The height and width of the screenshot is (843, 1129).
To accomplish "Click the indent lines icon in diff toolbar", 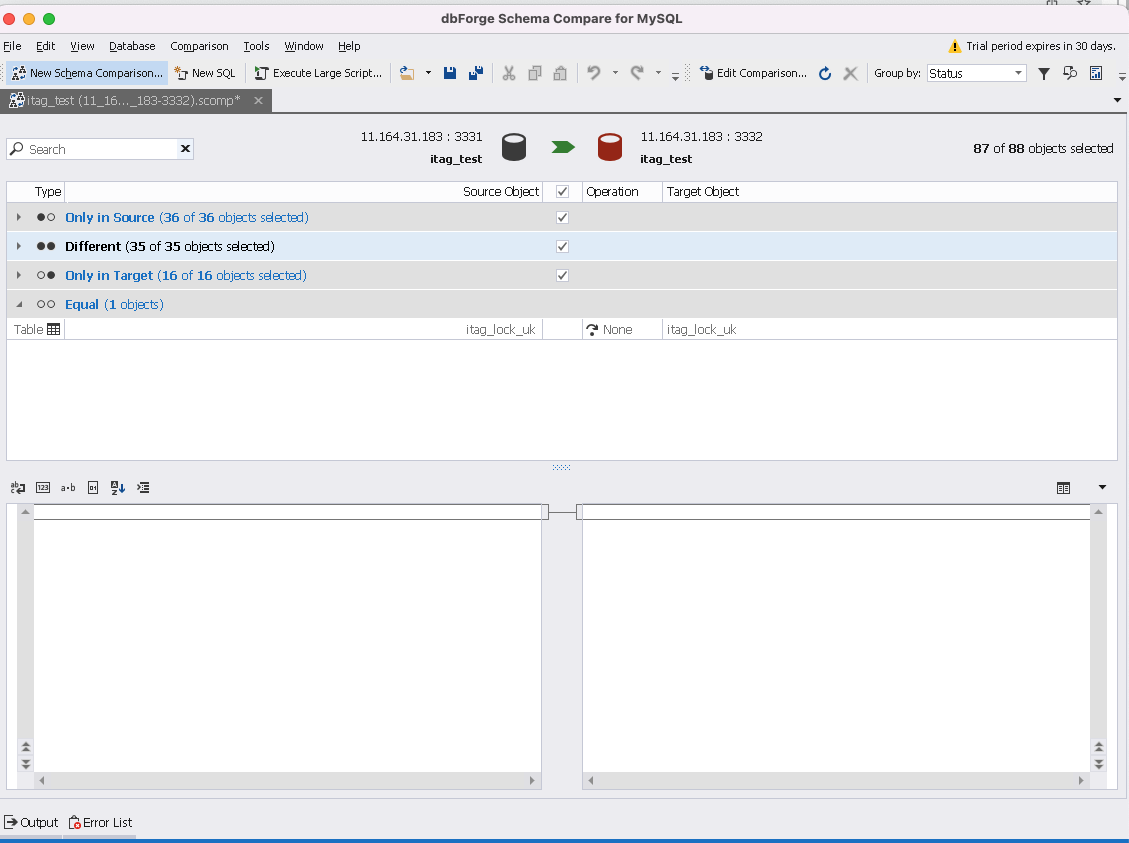I will (143, 487).
